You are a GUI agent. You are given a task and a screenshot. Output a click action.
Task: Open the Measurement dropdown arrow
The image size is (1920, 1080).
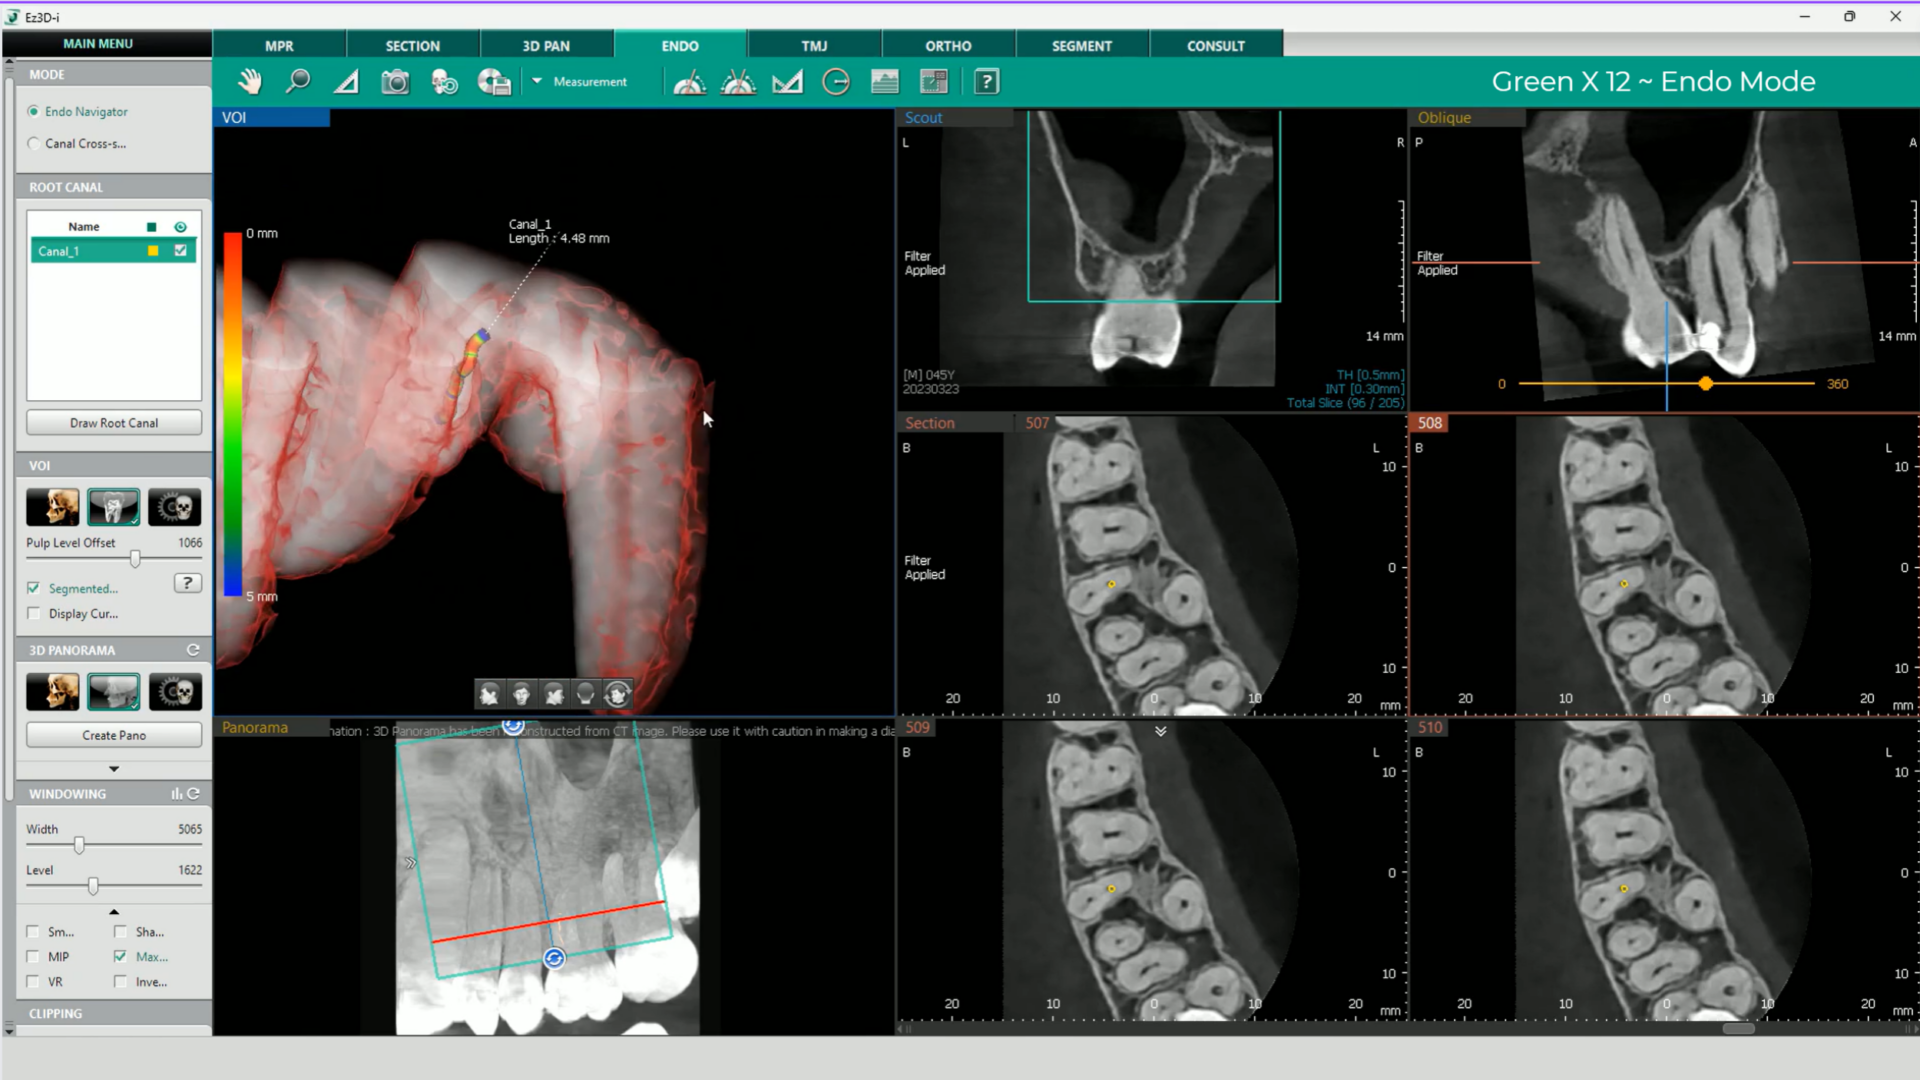[537, 81]
